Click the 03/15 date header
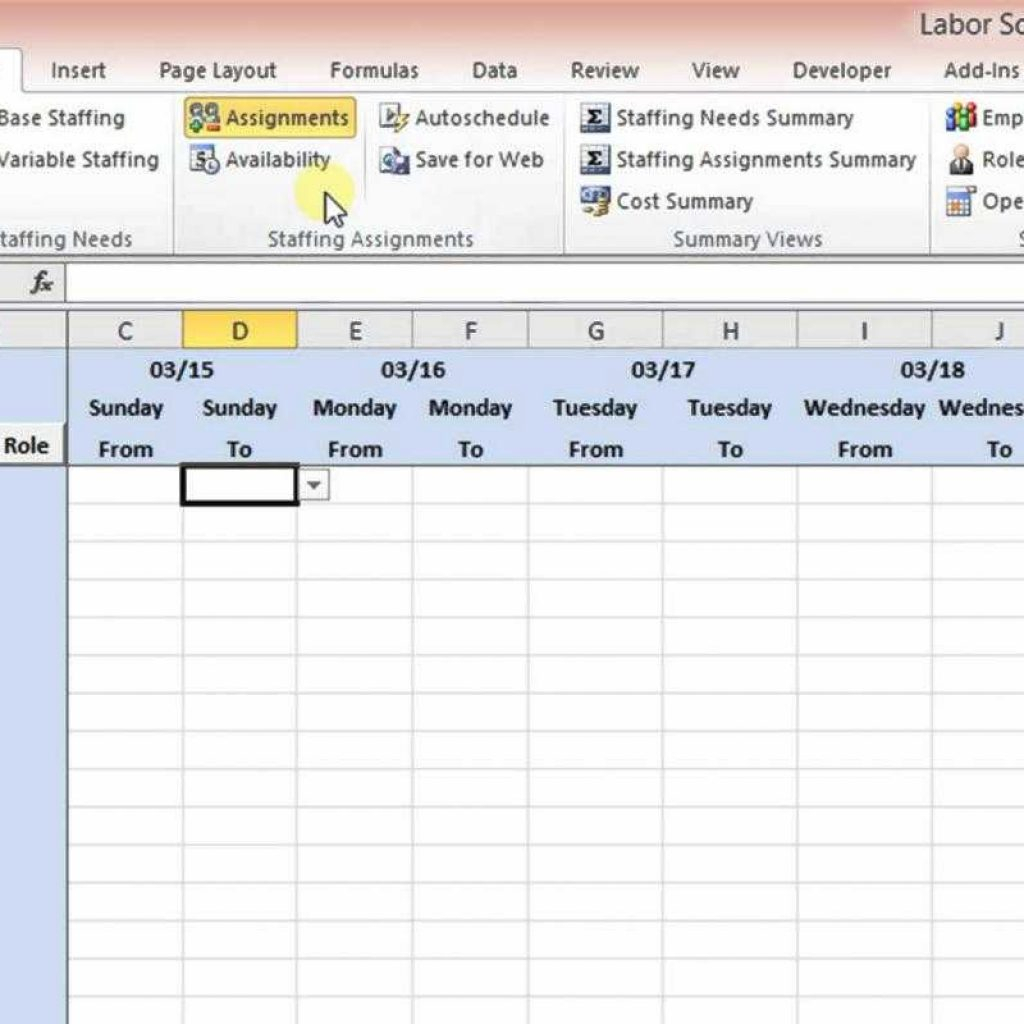Image resolution: width=1024 pixels, height=1024 pixels. 182,370
